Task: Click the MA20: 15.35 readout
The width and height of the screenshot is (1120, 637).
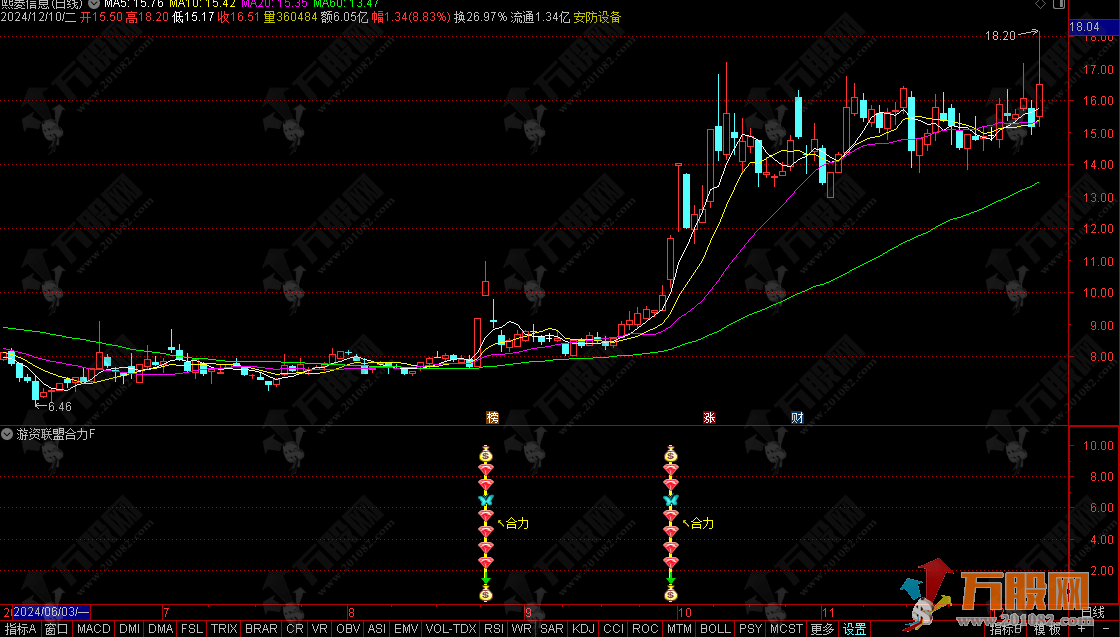Action: coord(274,4)
